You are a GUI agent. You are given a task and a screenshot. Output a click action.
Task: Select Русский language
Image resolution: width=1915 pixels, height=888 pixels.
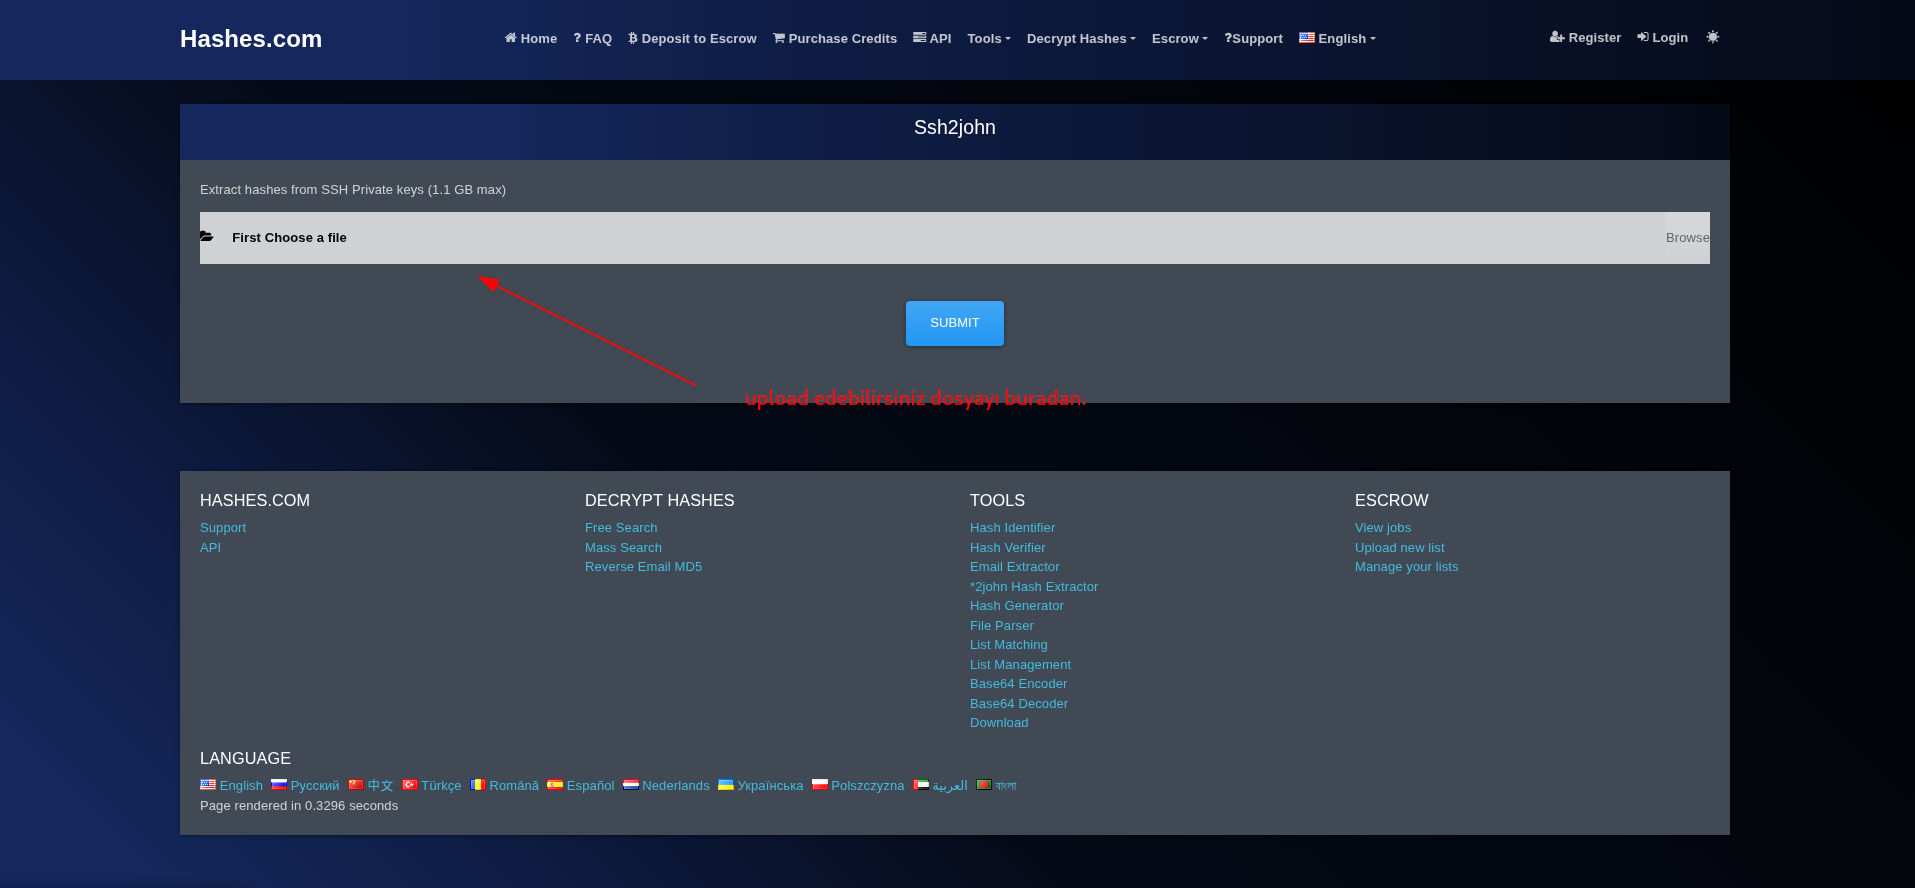[306, 786]
